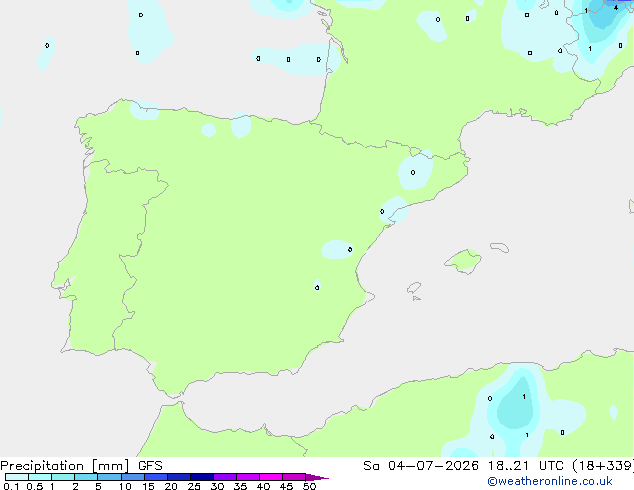Click the 'Sa 04-07-2026 18..21 UTC (18+339)' timestamp

498,466
